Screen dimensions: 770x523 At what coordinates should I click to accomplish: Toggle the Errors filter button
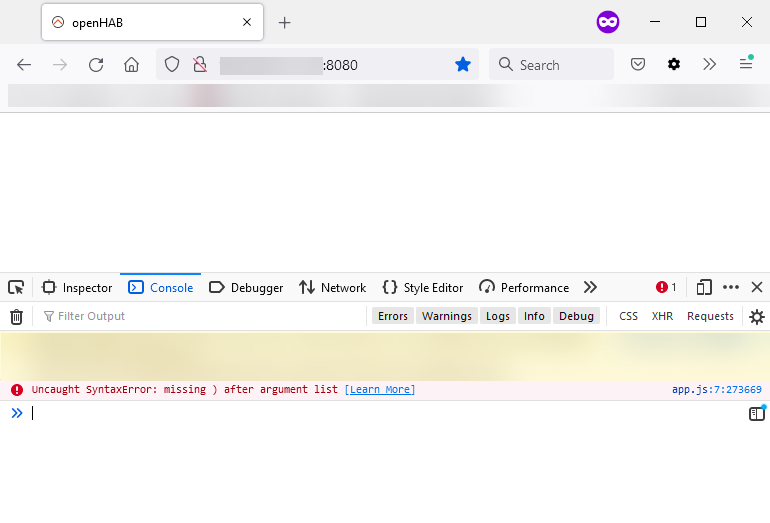[x=392, y=316]
